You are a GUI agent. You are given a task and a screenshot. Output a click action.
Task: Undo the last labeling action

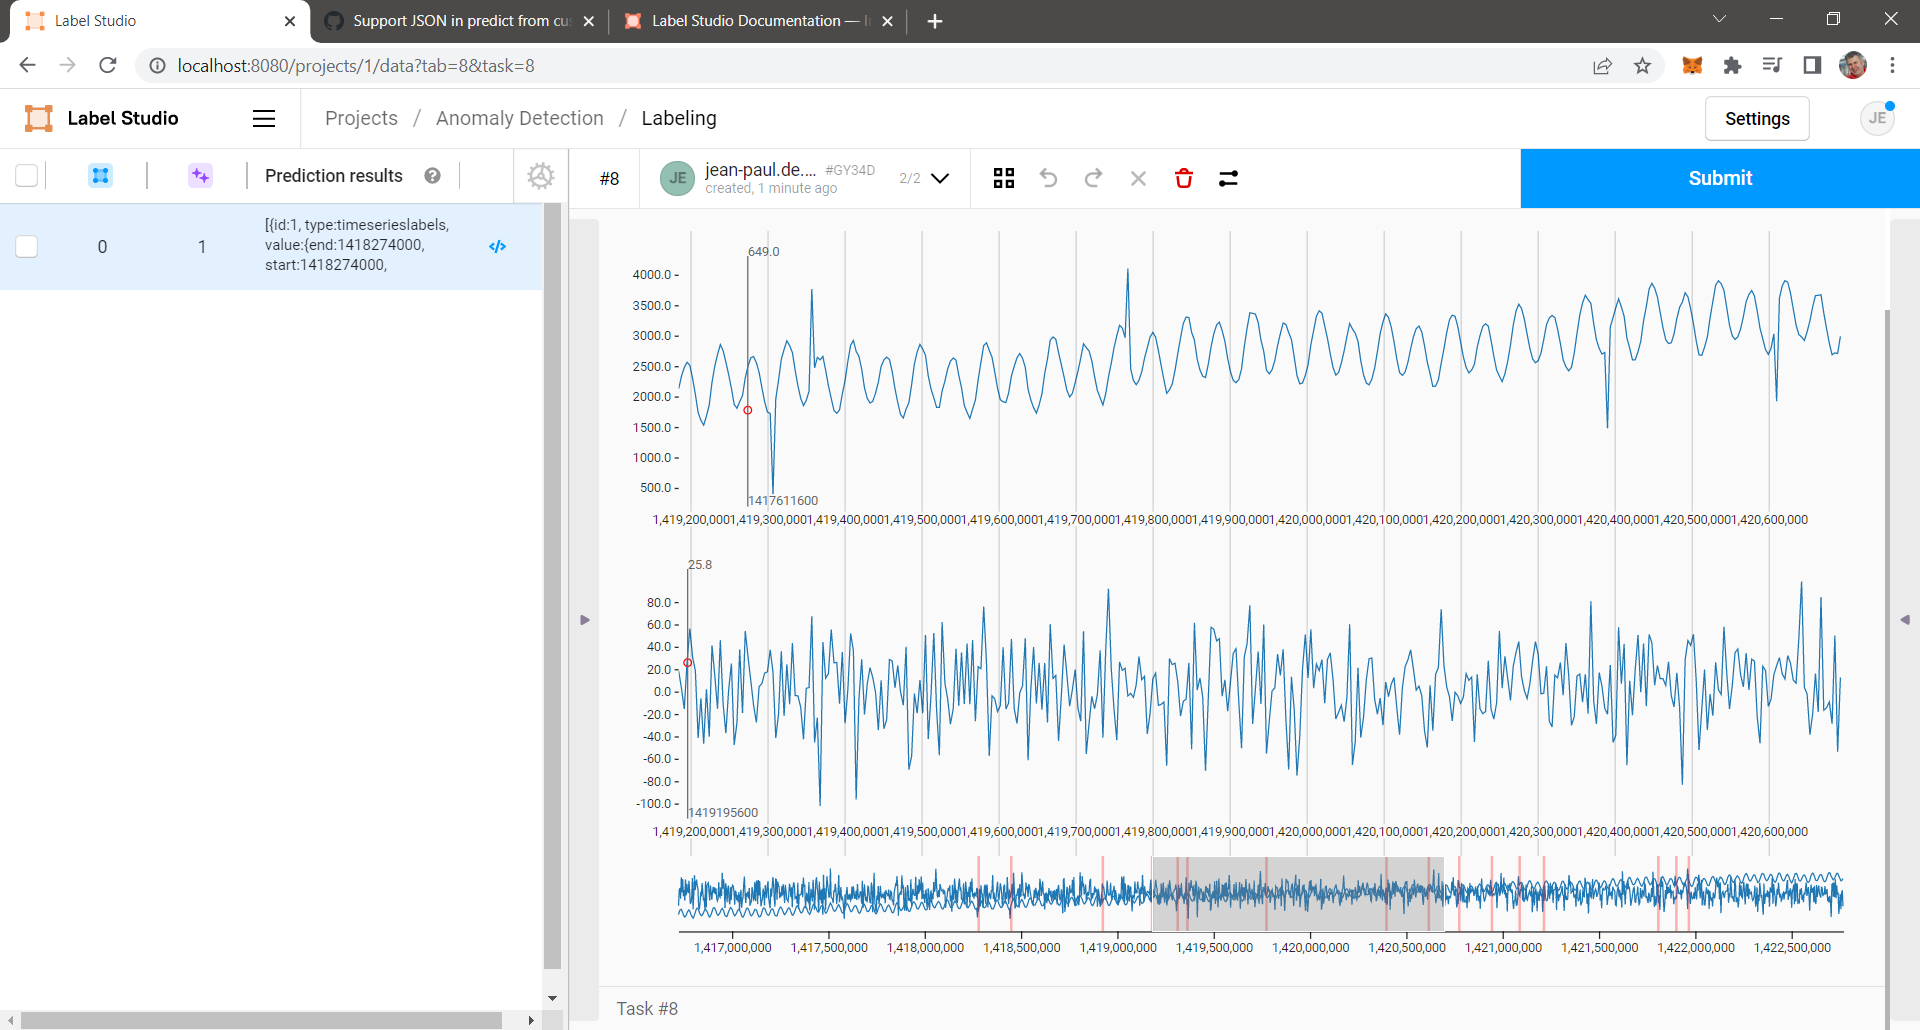(x=1048, y=178)
